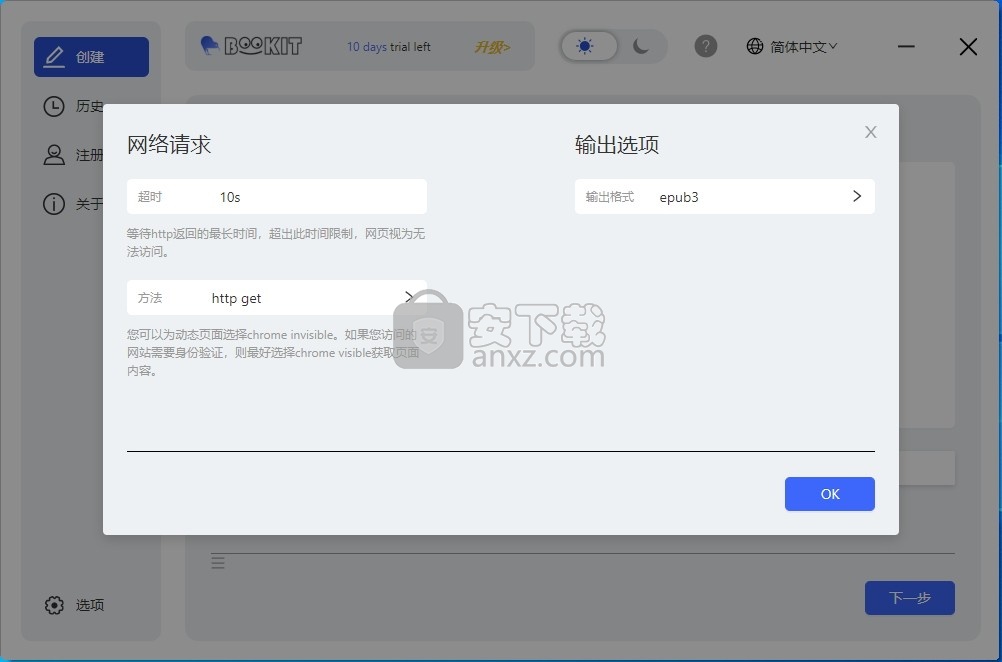The image size is (1002, 662).
Task: Click the hamburger list icon below dialog
Action: pyautogui.click(x=218, y=562)
